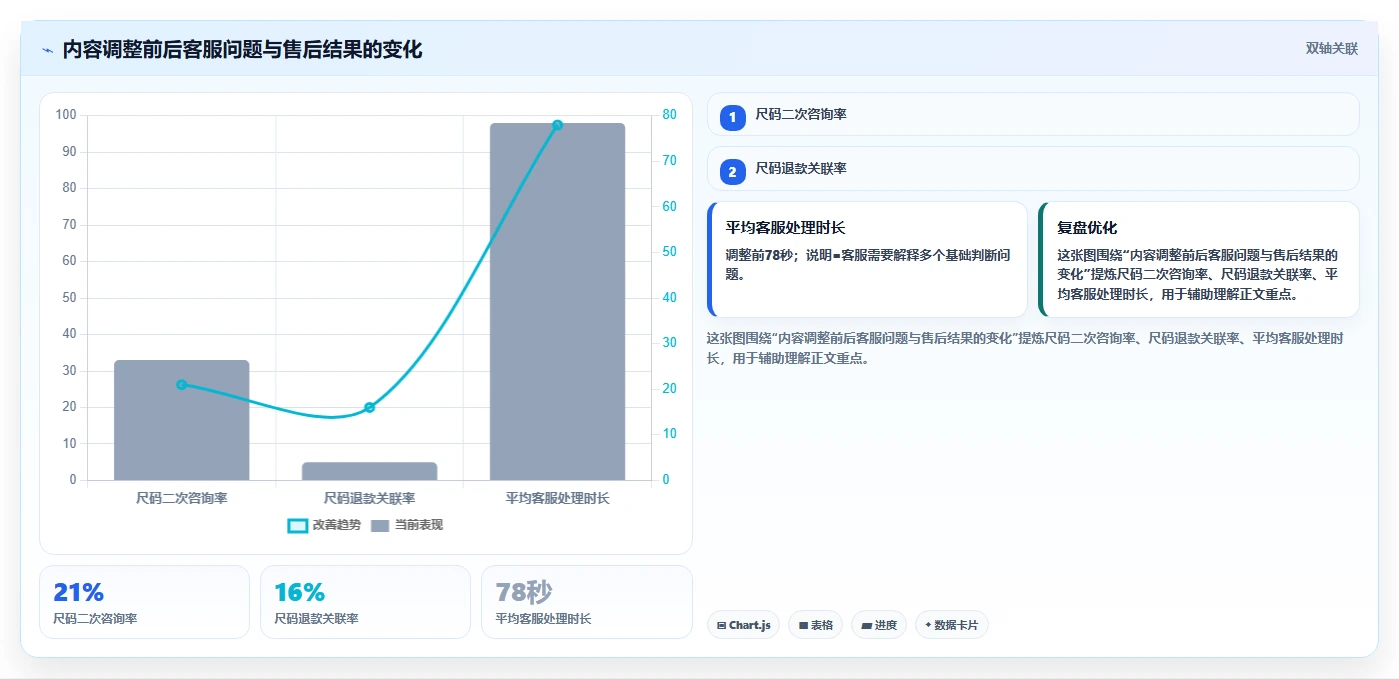
Task: Click the x-axis label 尺码二次咨询率
Action: coord(181,498)
